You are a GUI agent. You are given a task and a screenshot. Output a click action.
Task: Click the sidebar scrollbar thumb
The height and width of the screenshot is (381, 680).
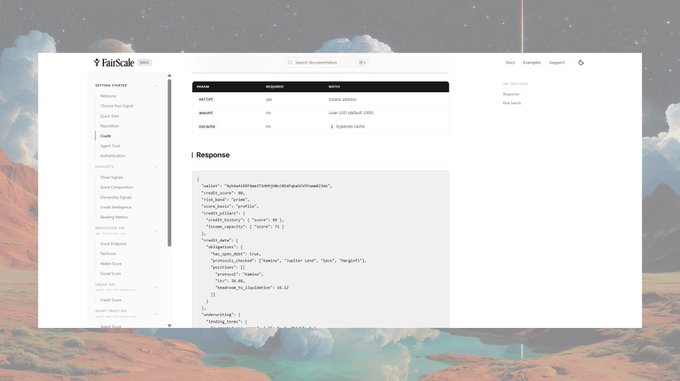coord(169,163)
